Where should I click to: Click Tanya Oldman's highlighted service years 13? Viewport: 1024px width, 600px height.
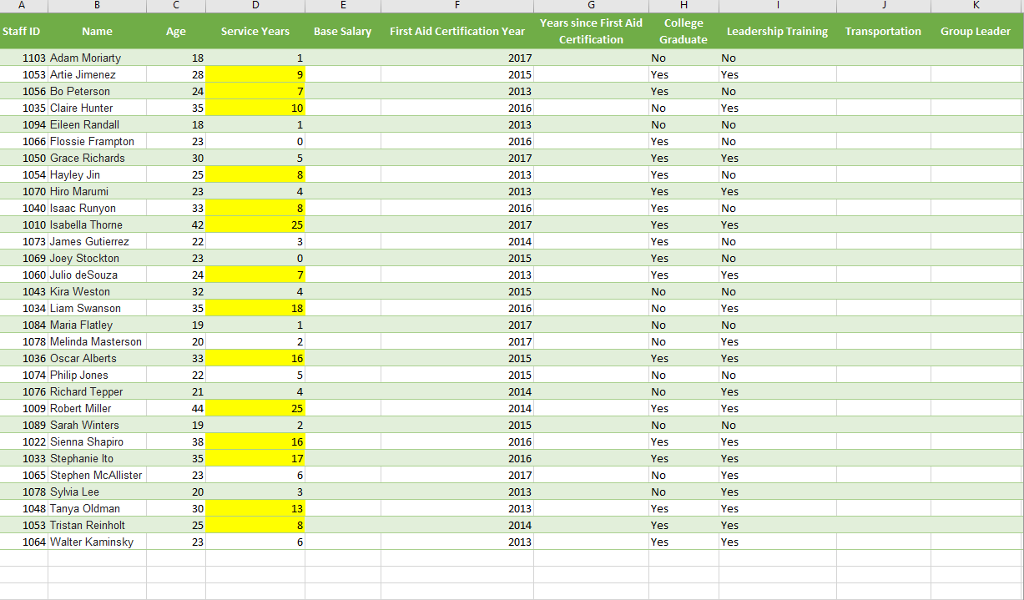tap(255, 509)
